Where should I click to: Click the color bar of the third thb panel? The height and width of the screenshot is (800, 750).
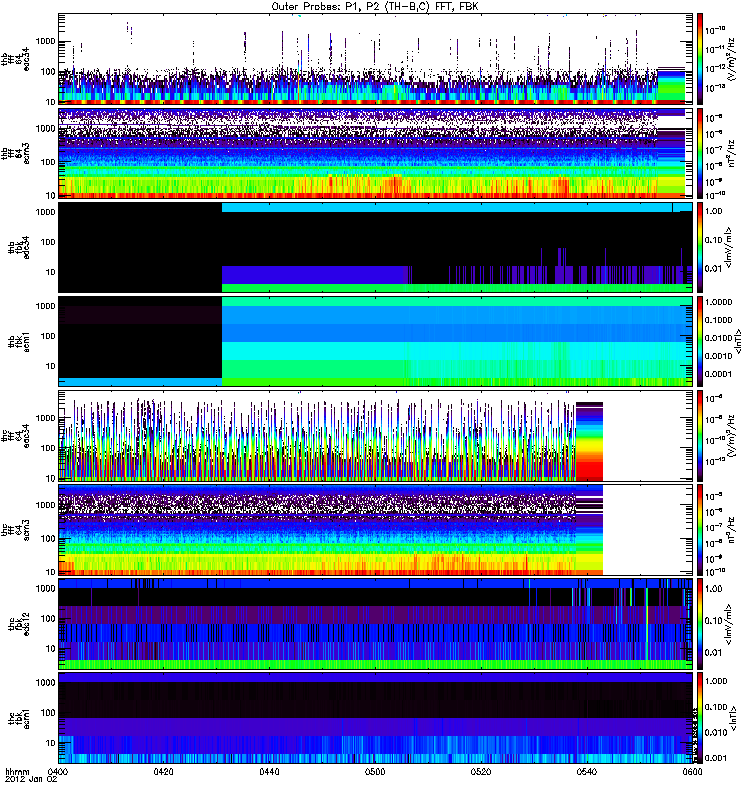[700, 246]
